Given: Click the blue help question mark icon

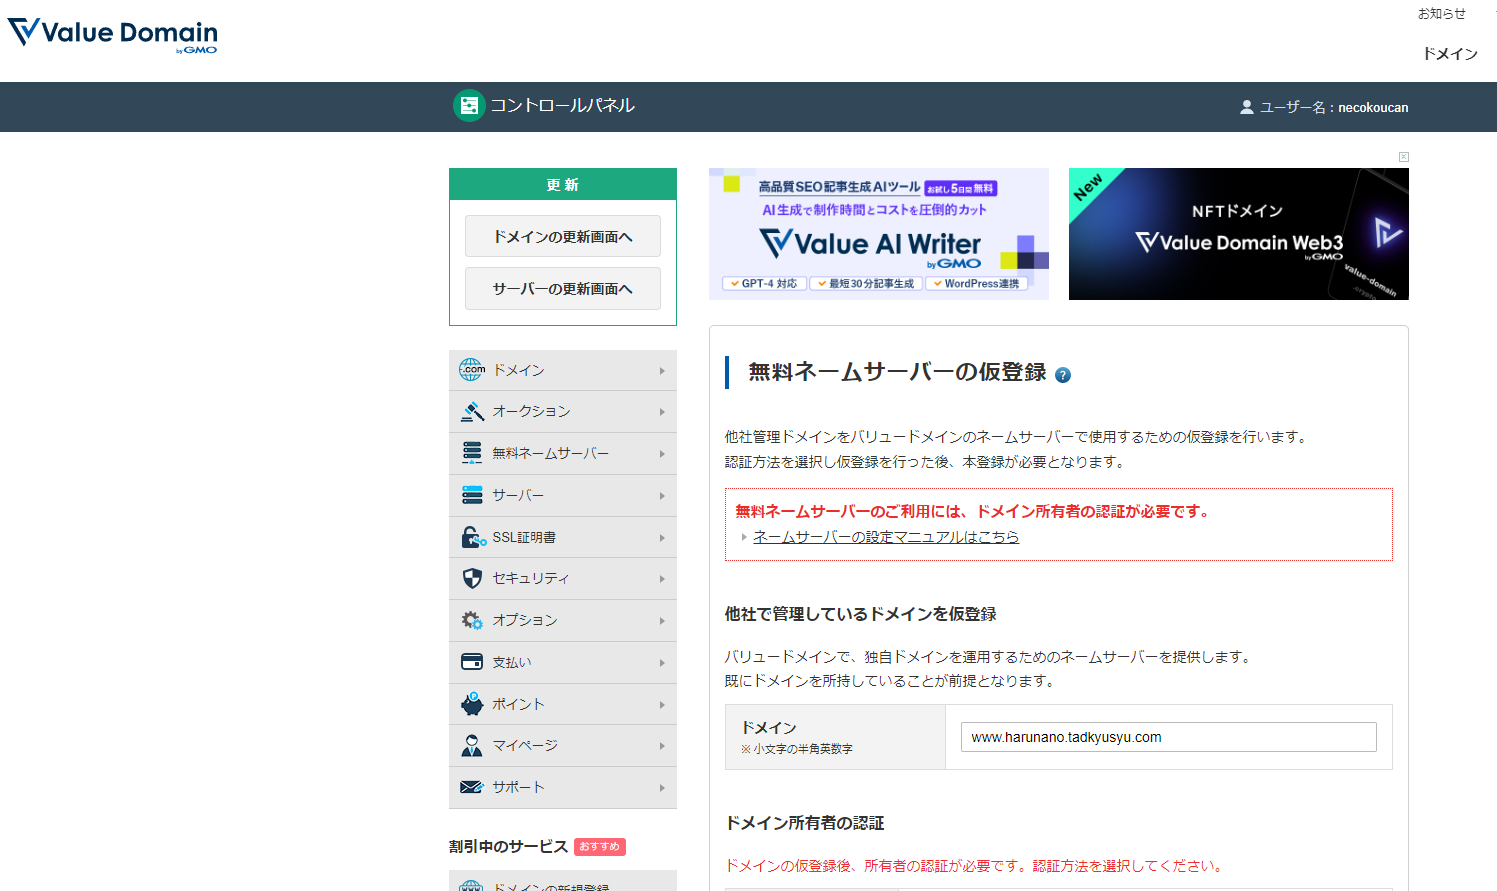Looking at the screenshot, I should point(1063,375).
